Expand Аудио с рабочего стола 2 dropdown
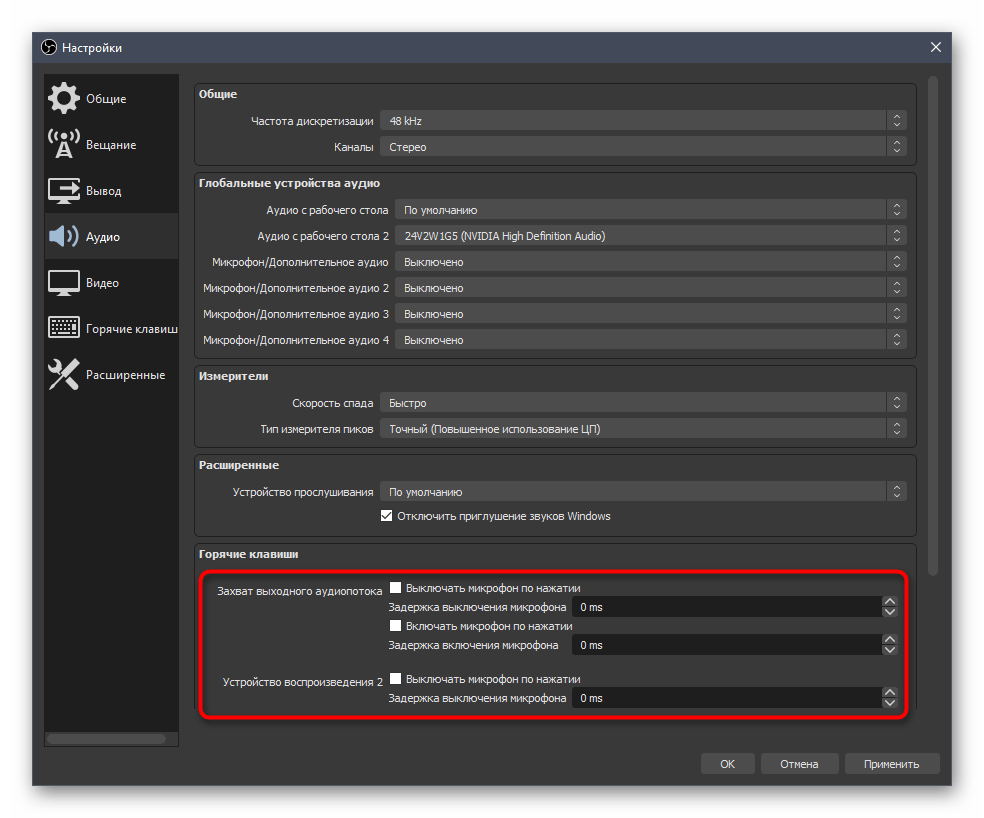Viewport: 984px width, 818px height. 650,236
